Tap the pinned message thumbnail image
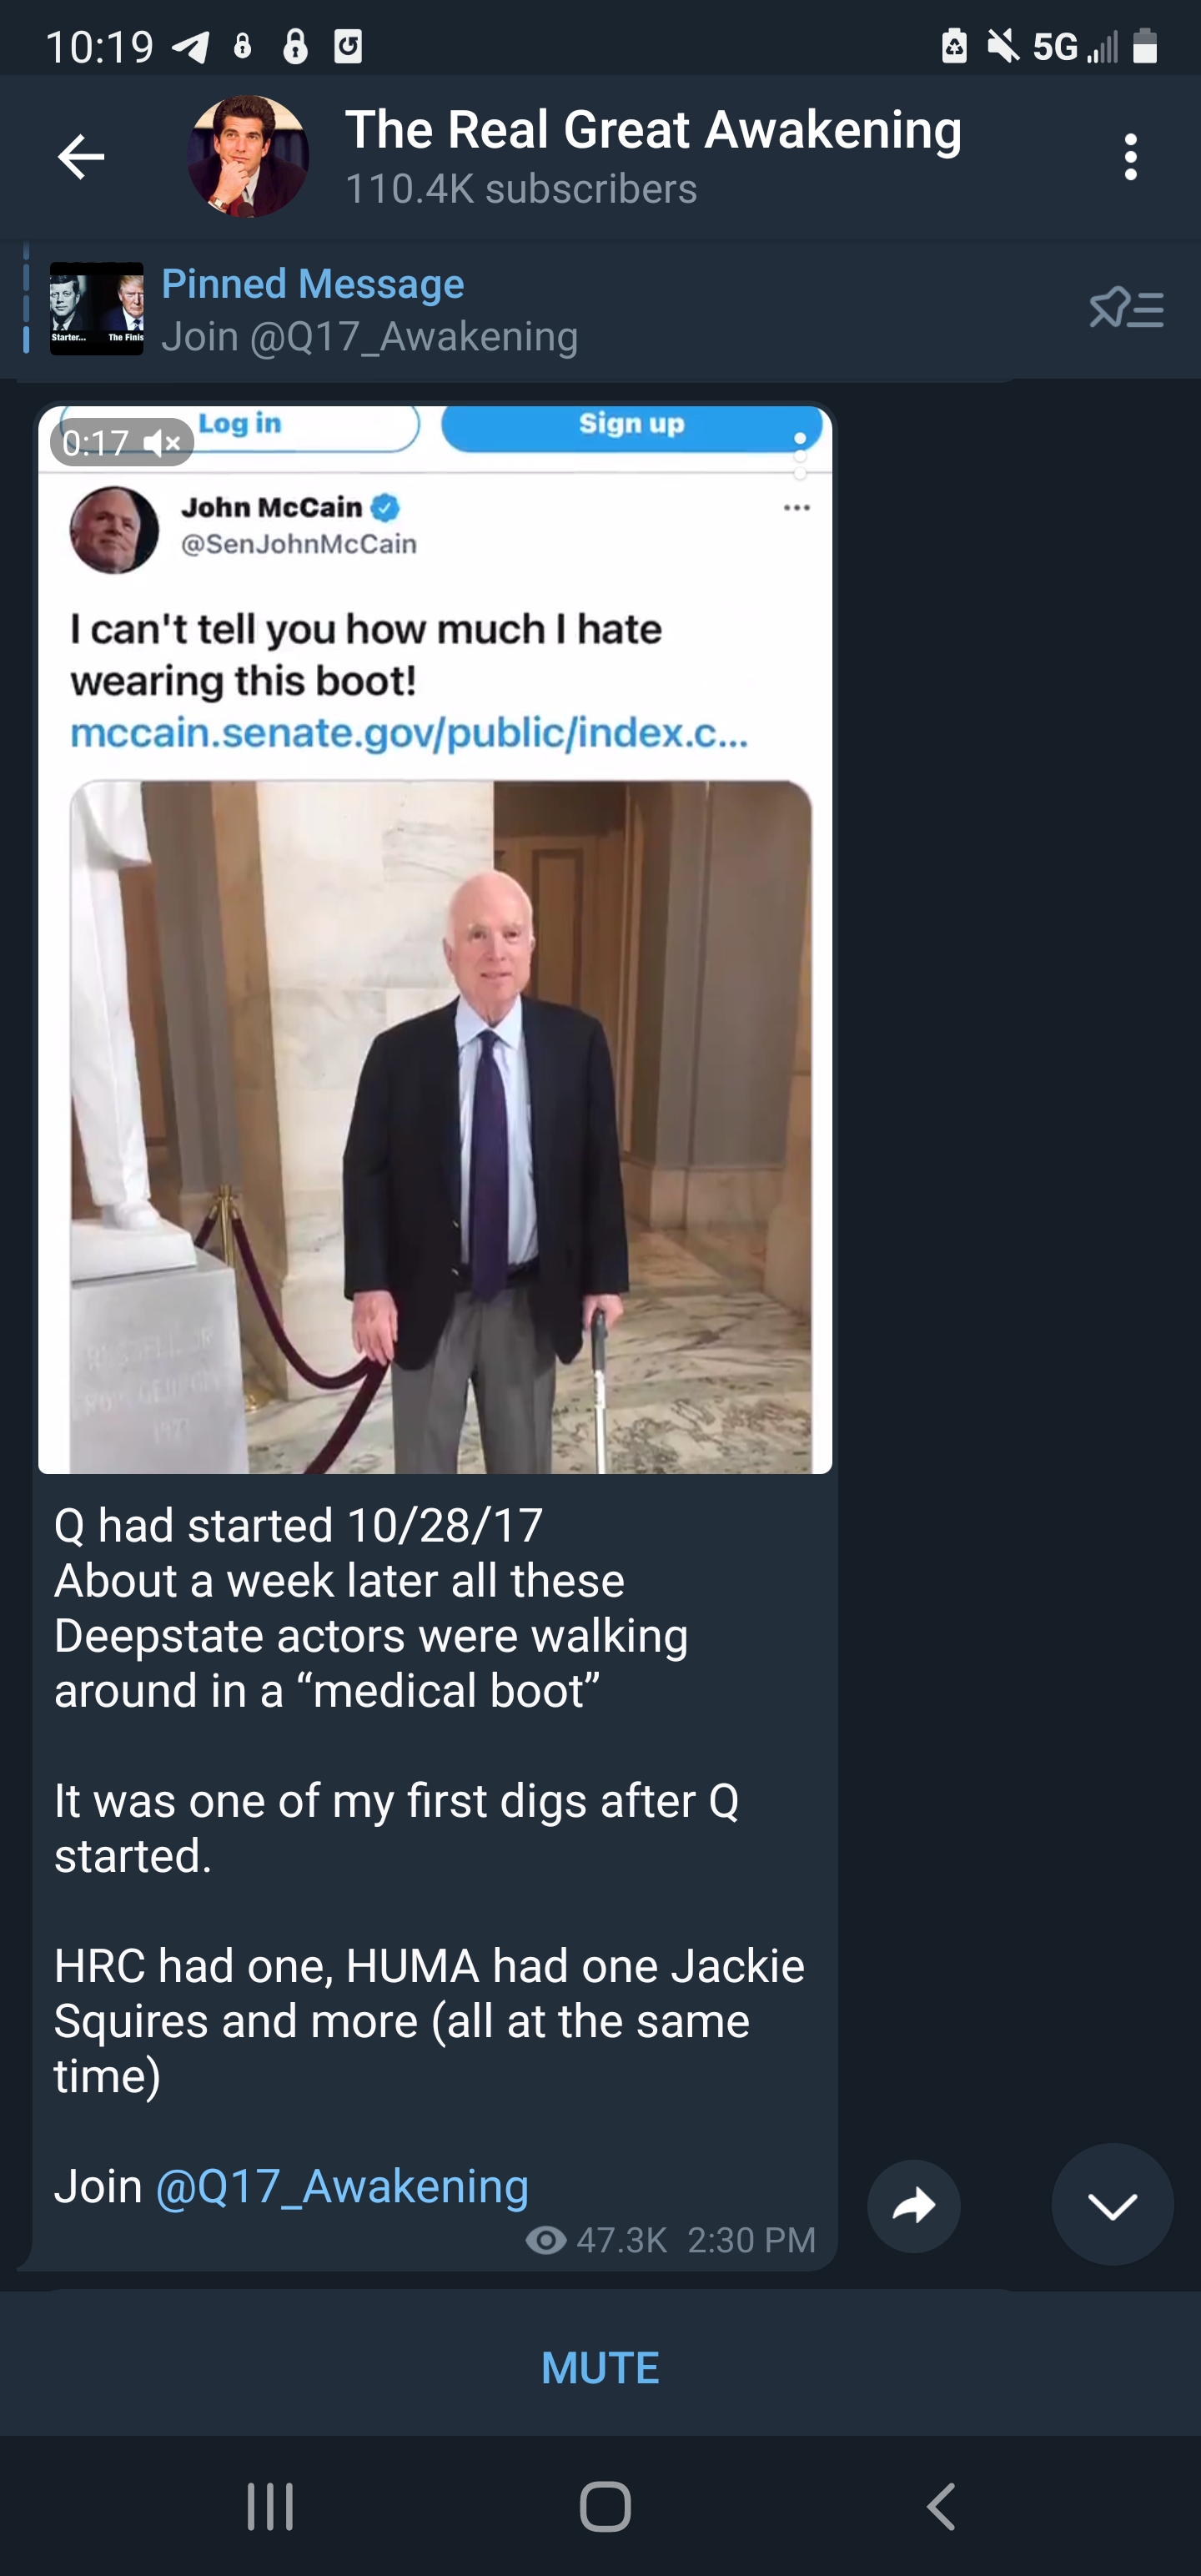Screen dimensions: 1201x2576 97,309
